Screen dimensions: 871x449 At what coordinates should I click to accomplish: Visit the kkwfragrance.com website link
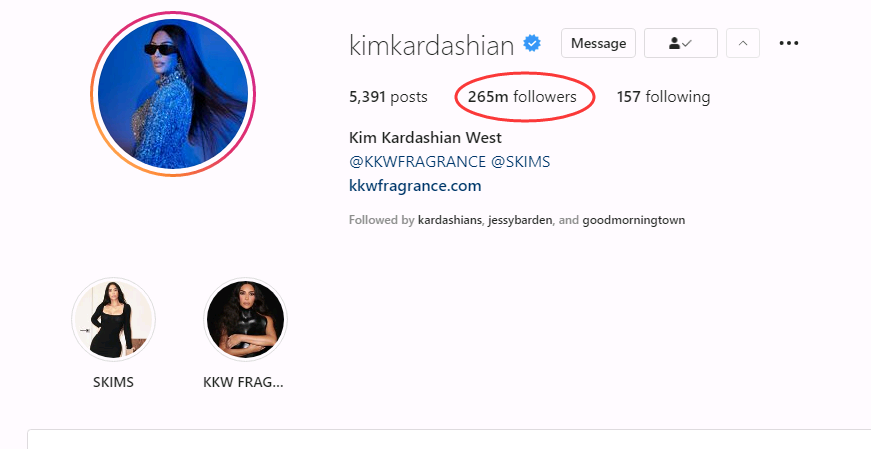[x=415, y=186]
